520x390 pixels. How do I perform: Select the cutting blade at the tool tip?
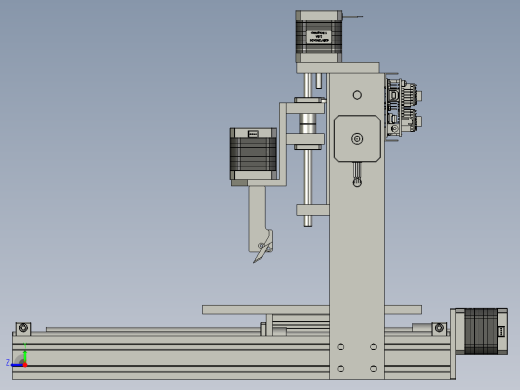pos(261,254)
